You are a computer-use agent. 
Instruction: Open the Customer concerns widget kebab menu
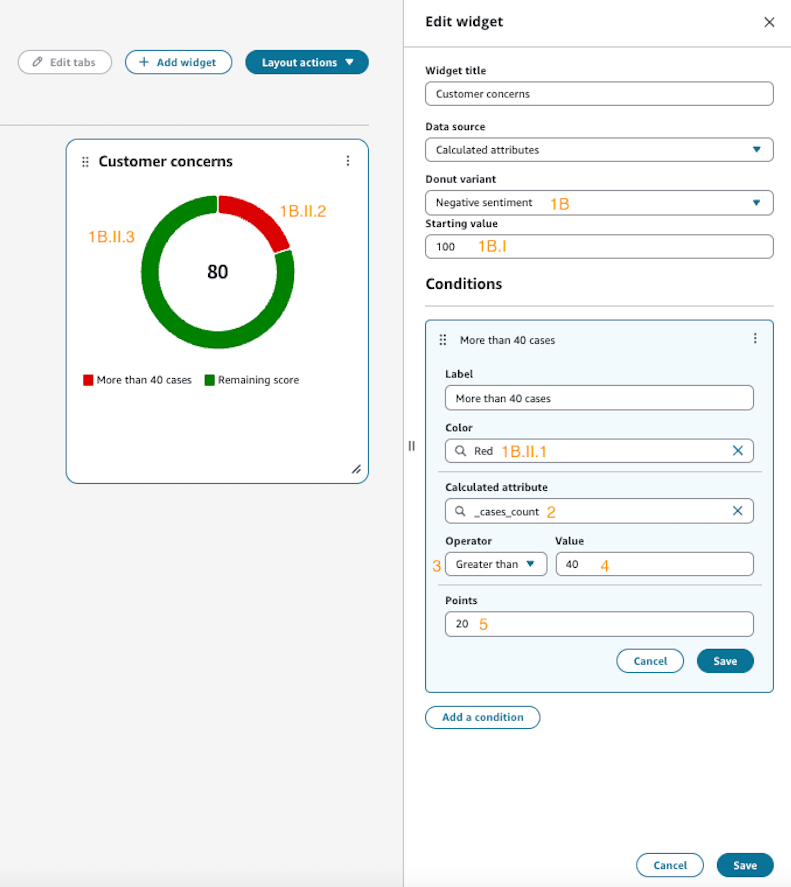tap(348, 161)
